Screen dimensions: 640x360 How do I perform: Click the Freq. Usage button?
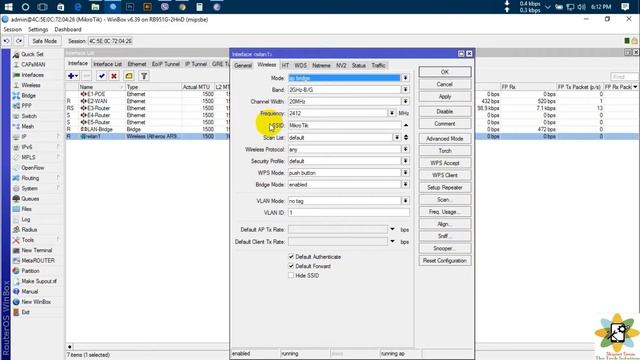click(445, 212)
